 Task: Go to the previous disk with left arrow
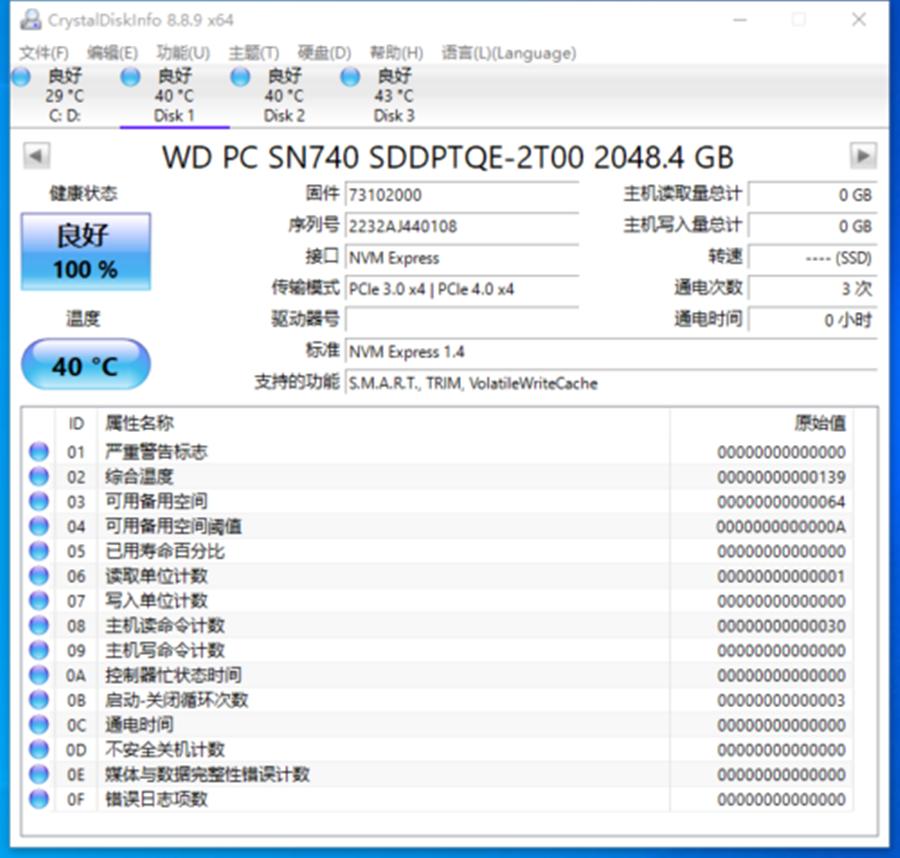36,156
